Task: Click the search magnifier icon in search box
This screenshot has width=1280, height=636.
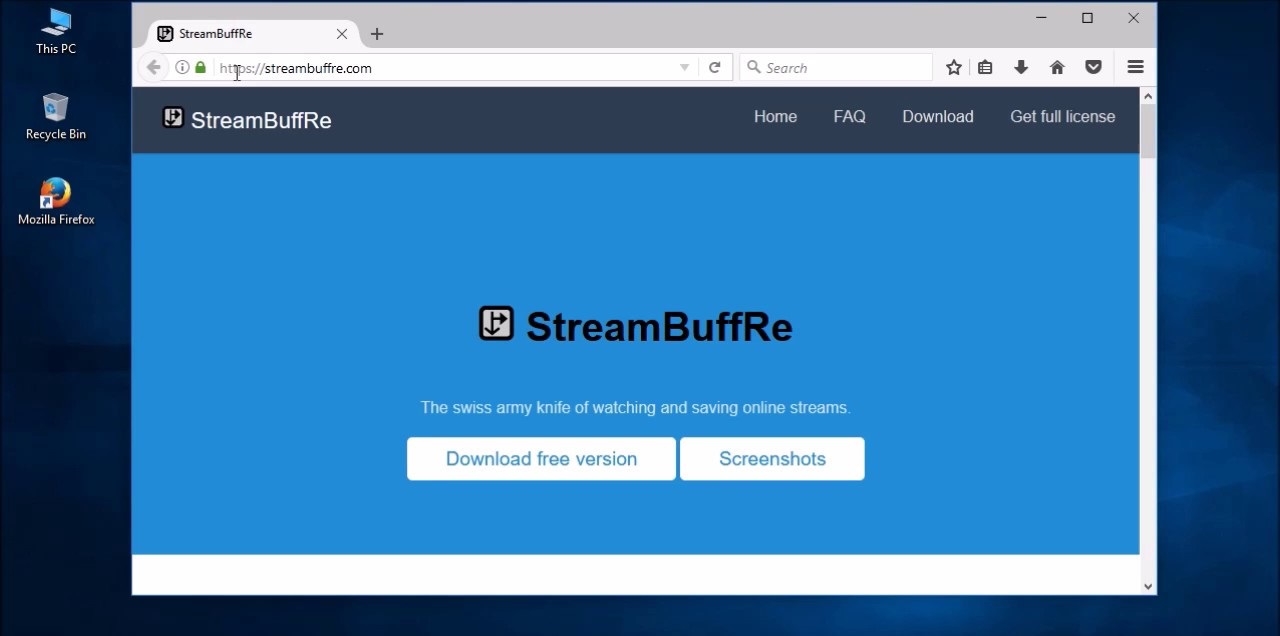Action: [x=754, y=68]
